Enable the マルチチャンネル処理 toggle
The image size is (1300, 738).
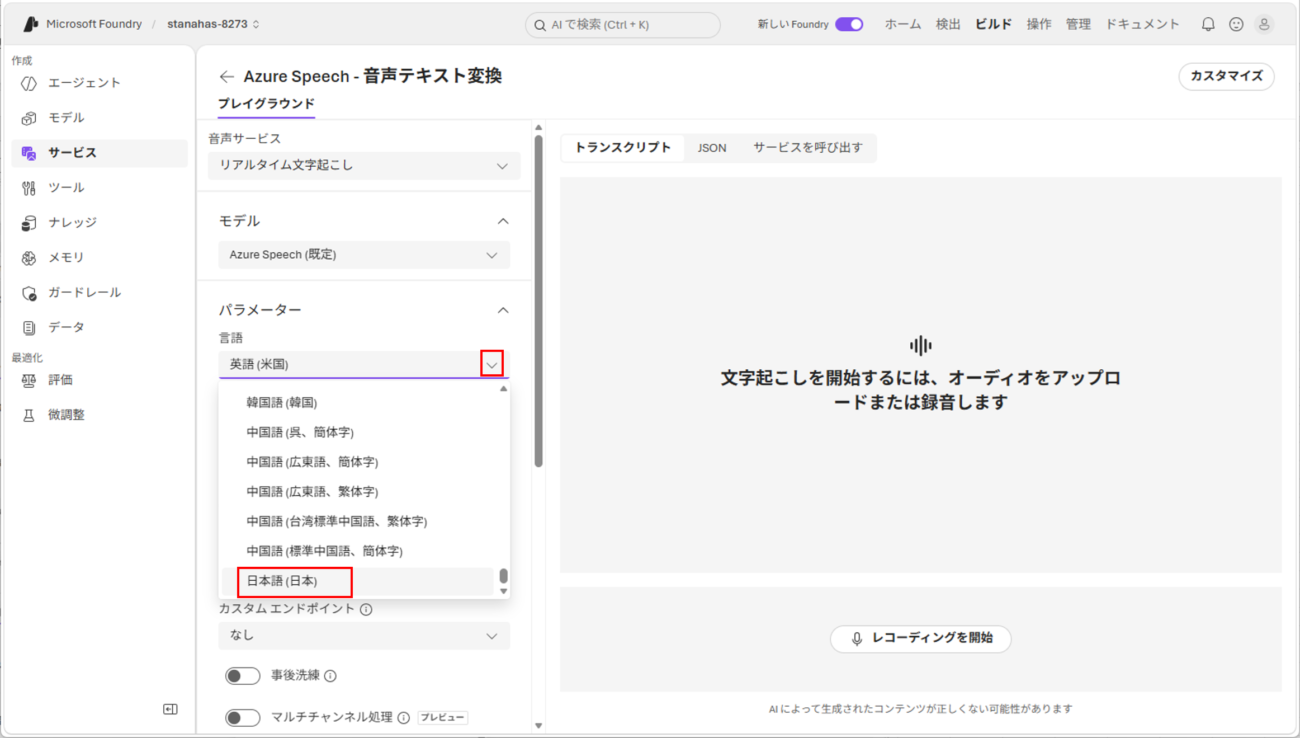242,717
